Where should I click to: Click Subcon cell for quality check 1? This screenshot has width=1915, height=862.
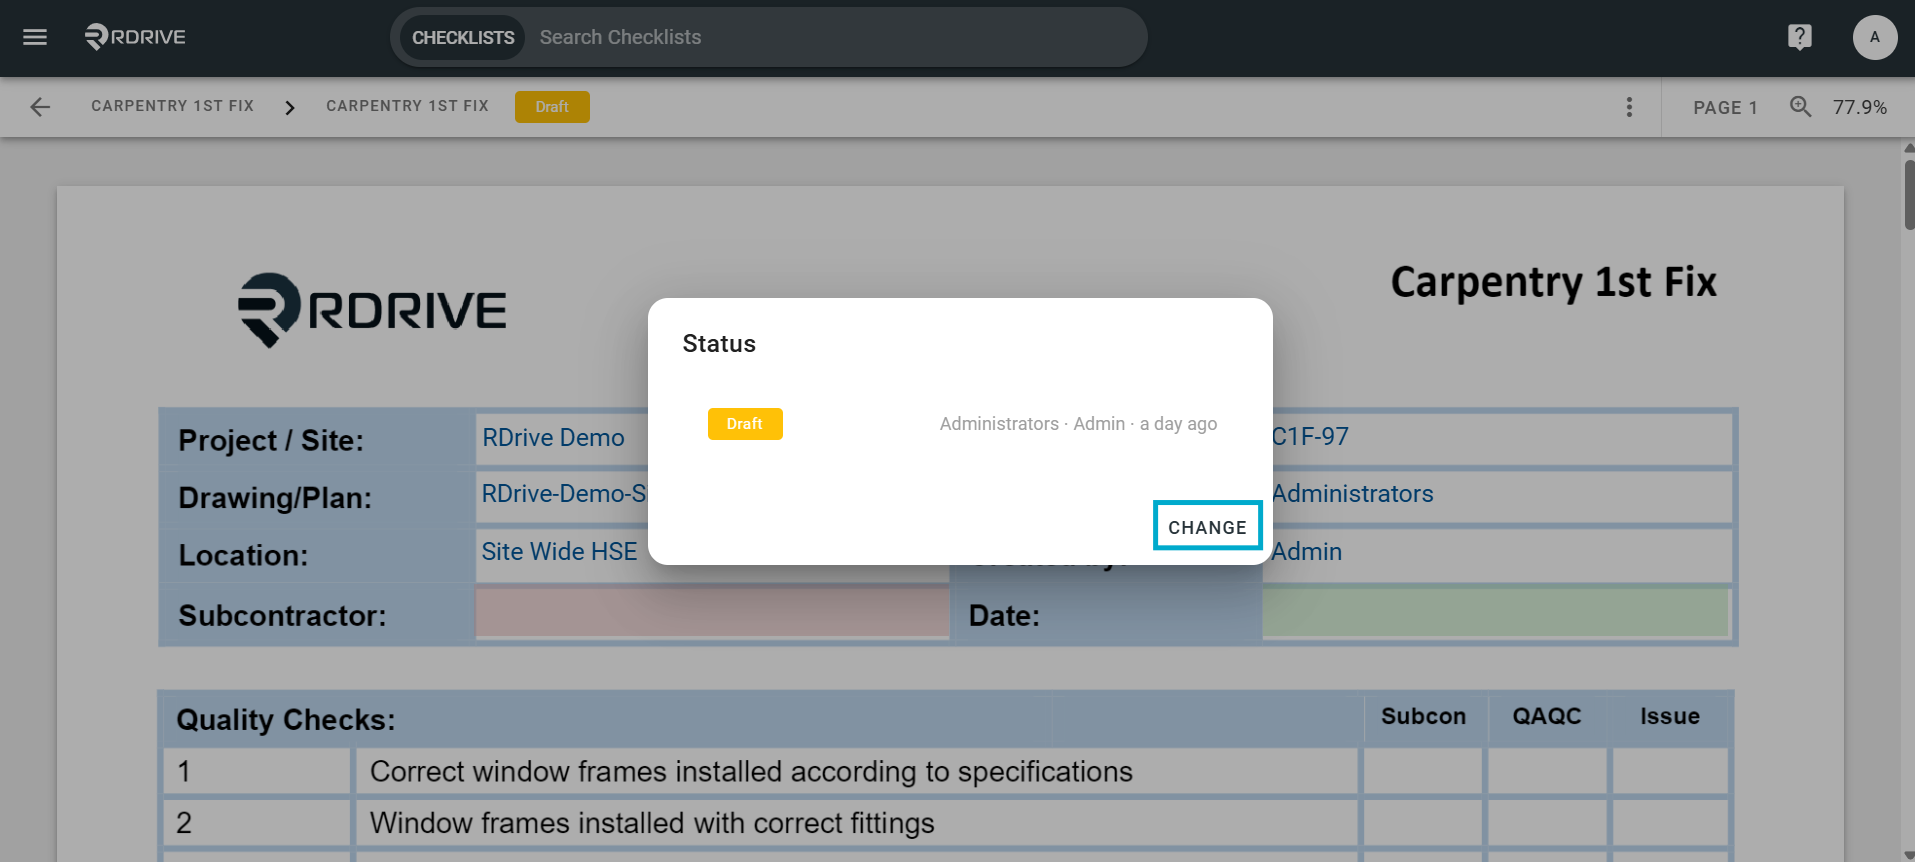coord(1423,771)
